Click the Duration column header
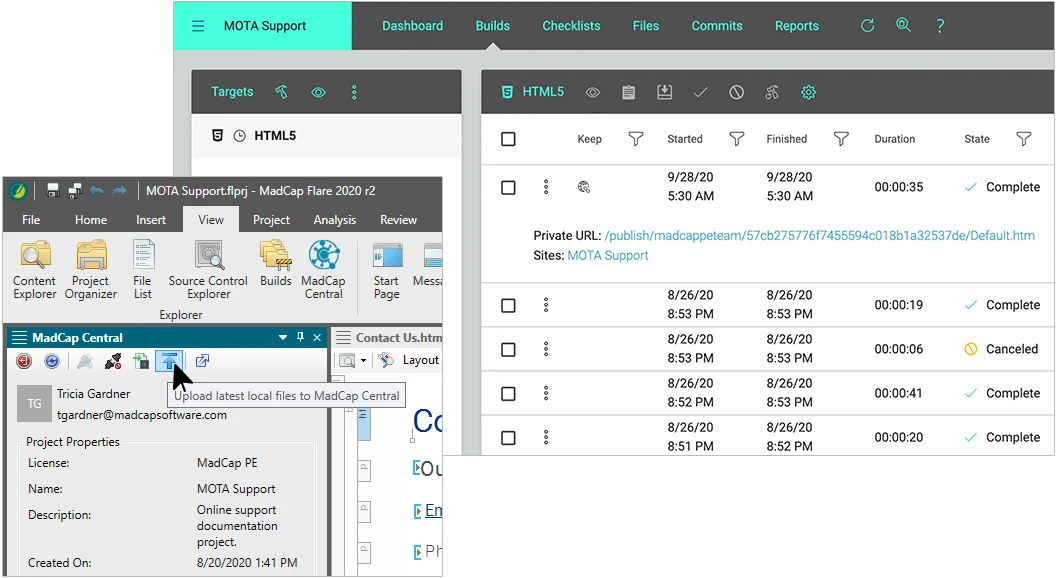Image resolution: width=1060 pixels, height=578 pixels. (894, 139)
